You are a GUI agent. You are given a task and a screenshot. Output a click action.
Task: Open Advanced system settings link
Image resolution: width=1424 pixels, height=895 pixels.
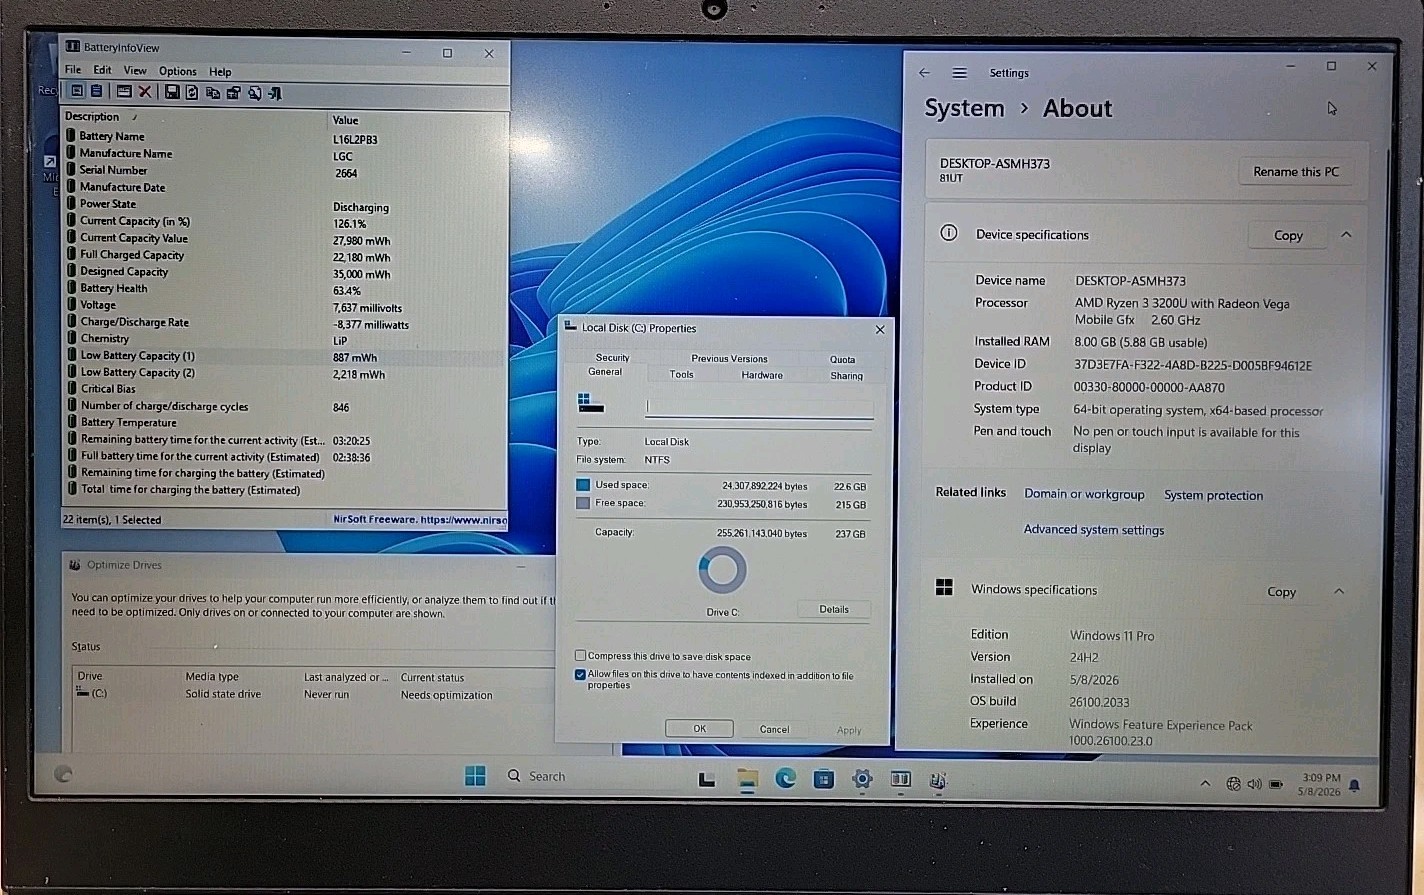pos(1093,530)
